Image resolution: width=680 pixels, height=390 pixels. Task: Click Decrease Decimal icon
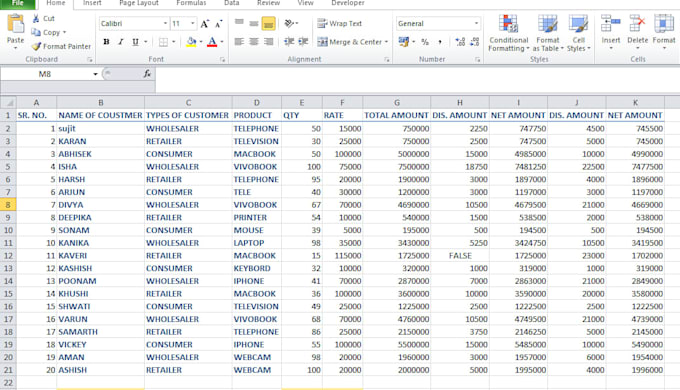coord(474,42)
